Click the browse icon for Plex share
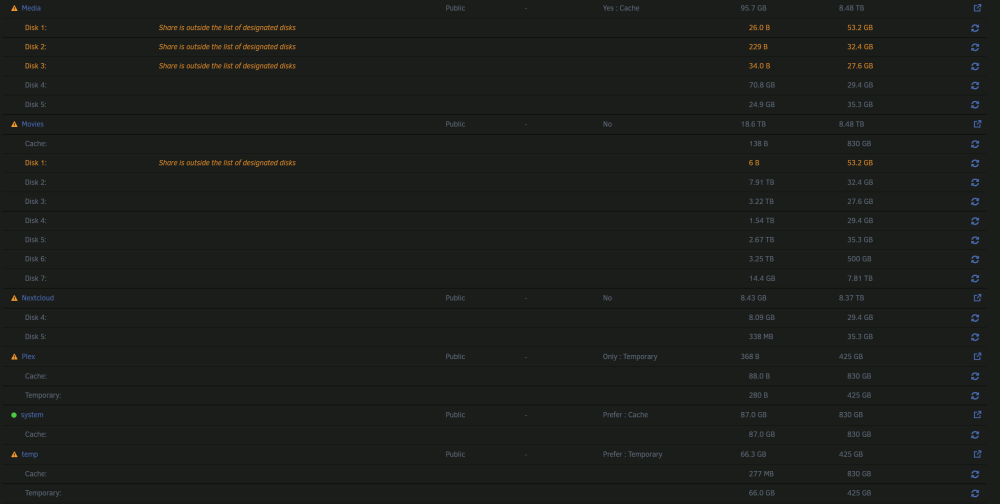Viewport: 1000px width, 504px height. tap(977, 357)
